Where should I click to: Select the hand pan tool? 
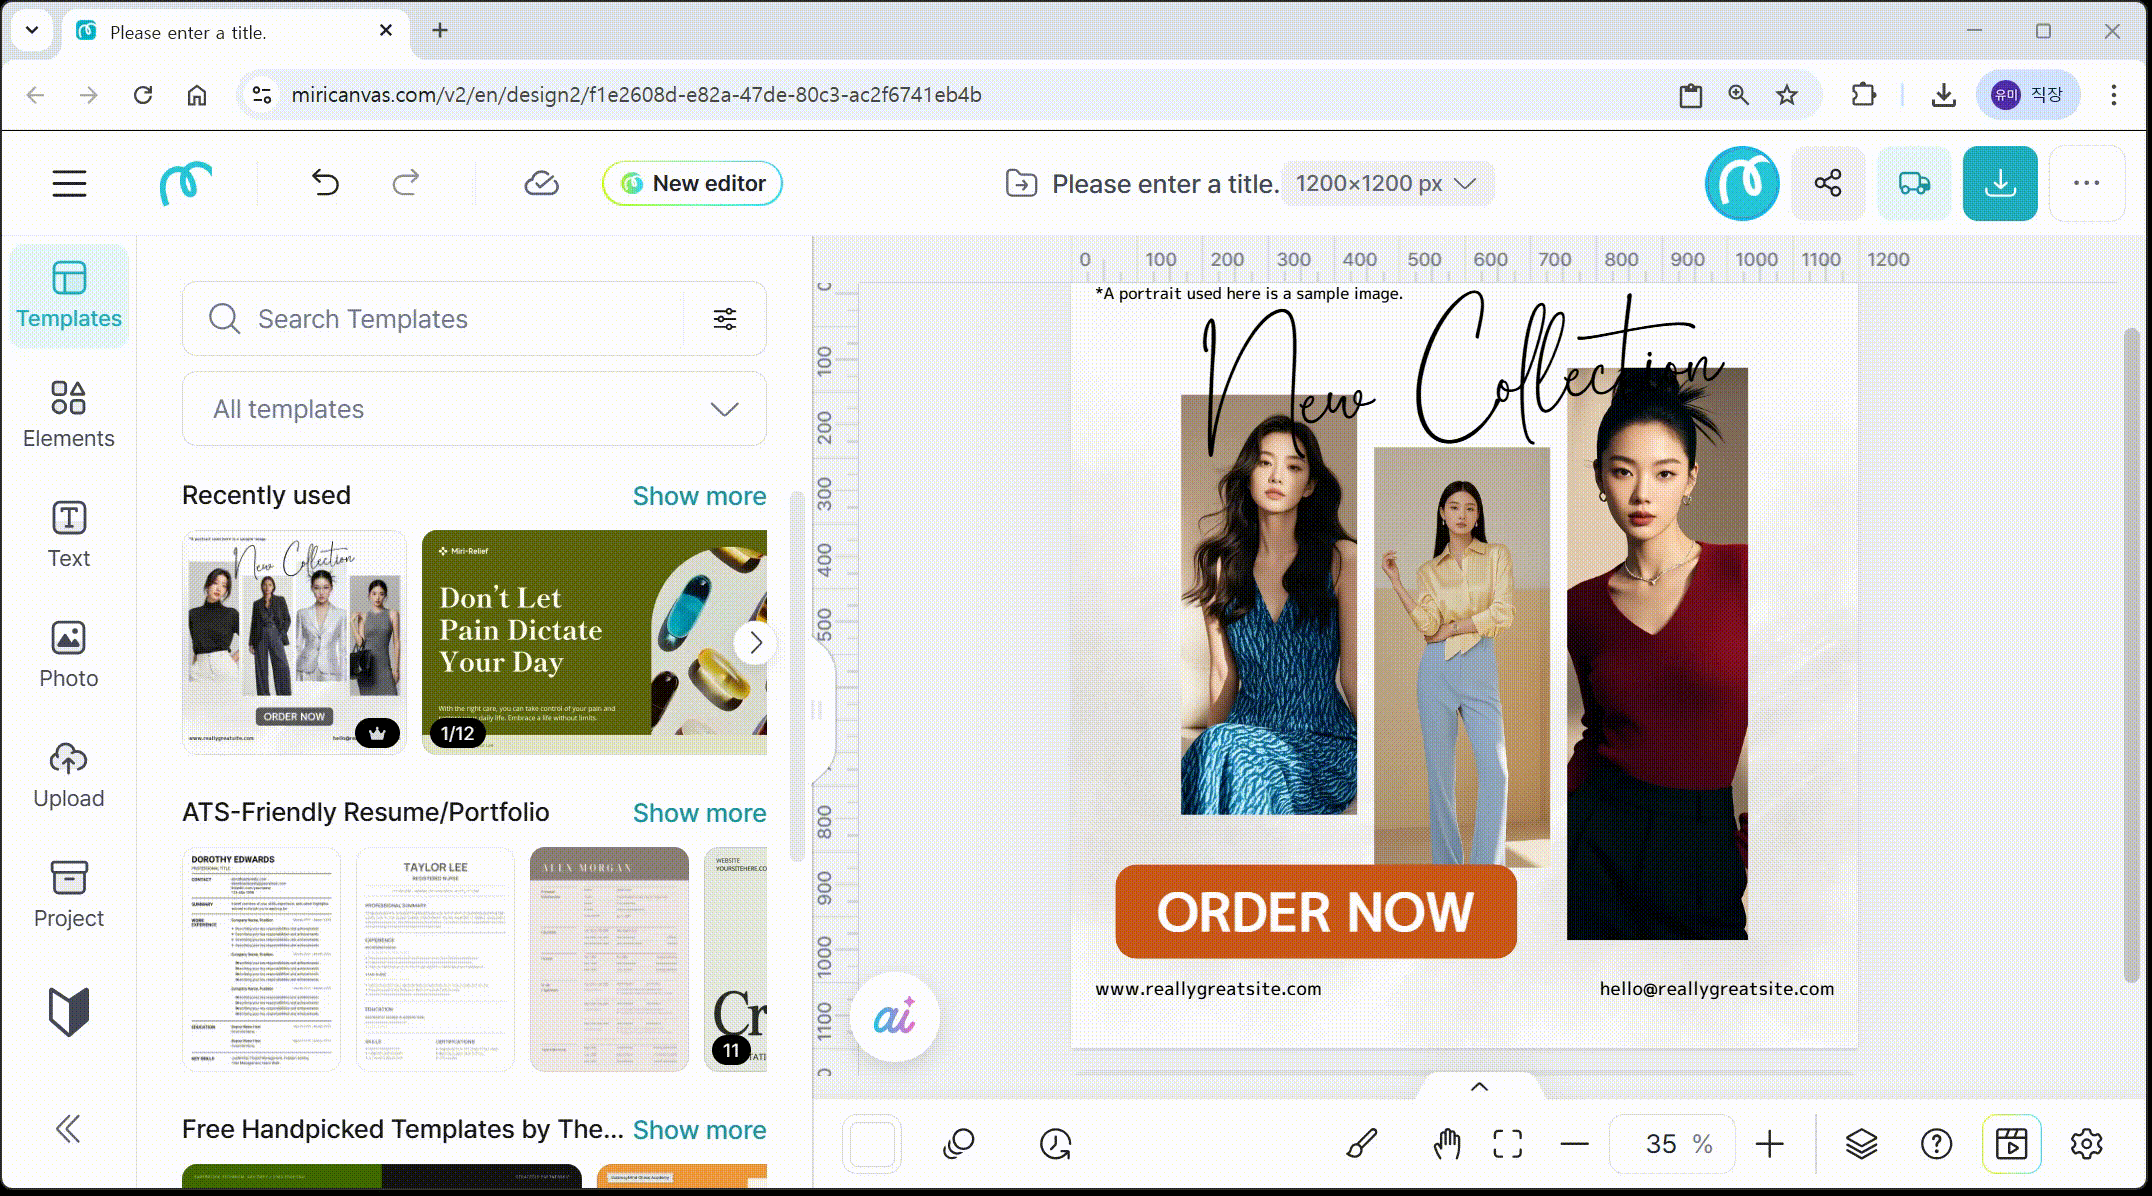(1446, 1143)
